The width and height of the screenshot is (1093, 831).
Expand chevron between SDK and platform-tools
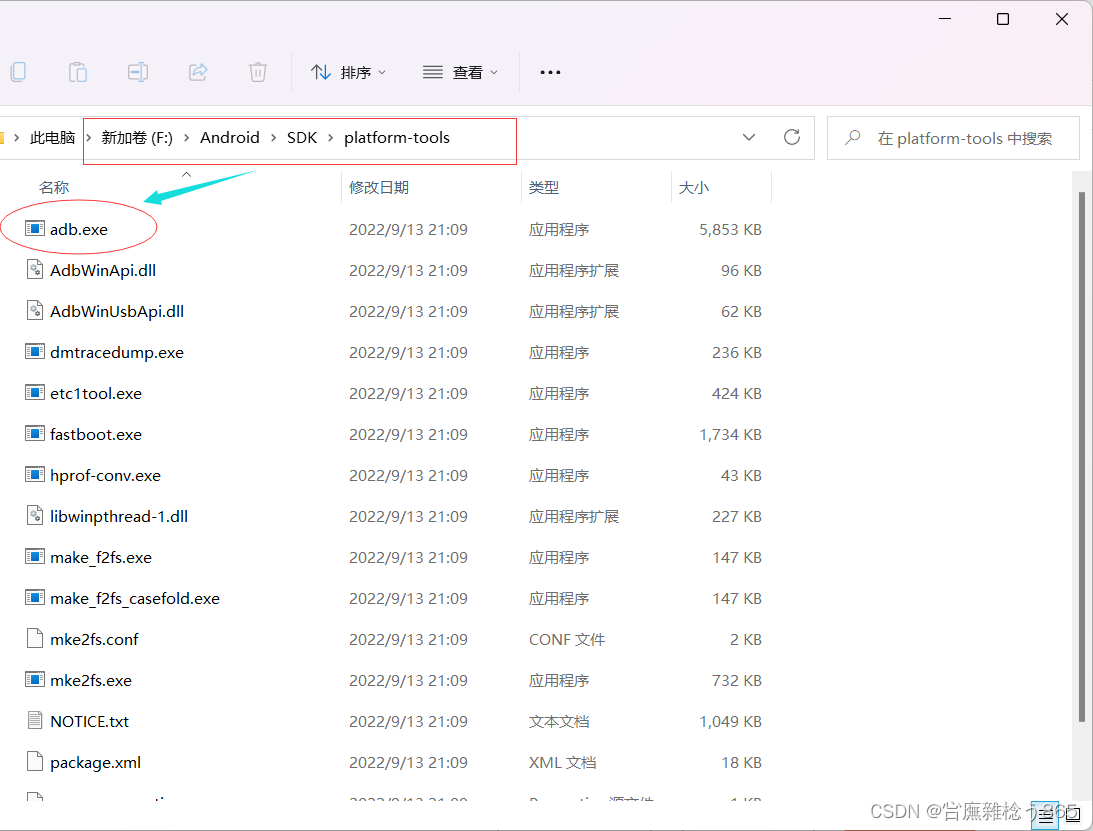pos(330,138)
